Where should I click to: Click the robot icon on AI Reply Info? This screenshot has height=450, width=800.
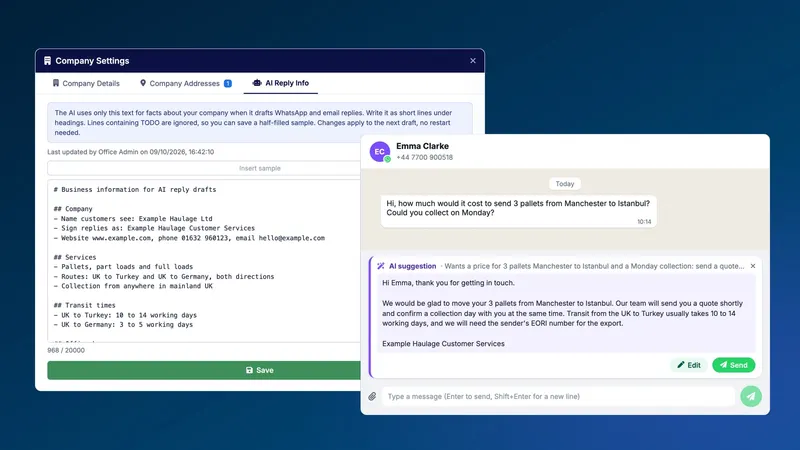(257, 83)
